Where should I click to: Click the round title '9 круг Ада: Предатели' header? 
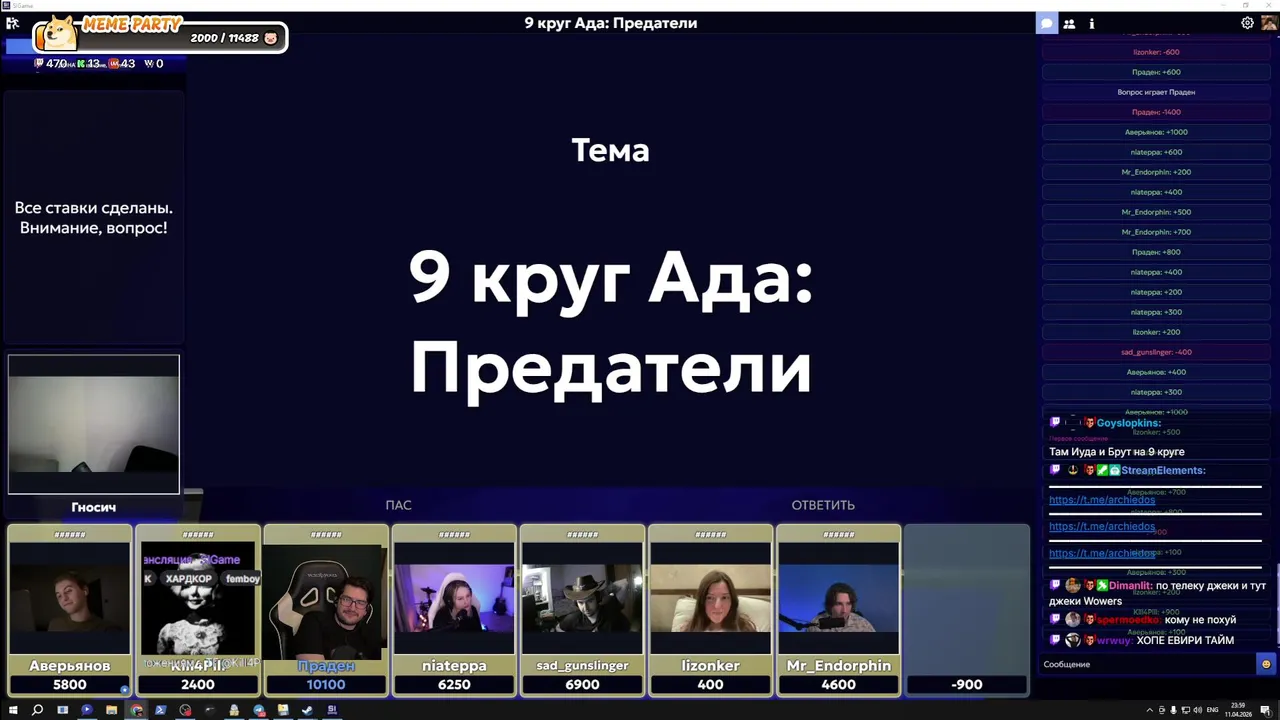pos(610,23)
